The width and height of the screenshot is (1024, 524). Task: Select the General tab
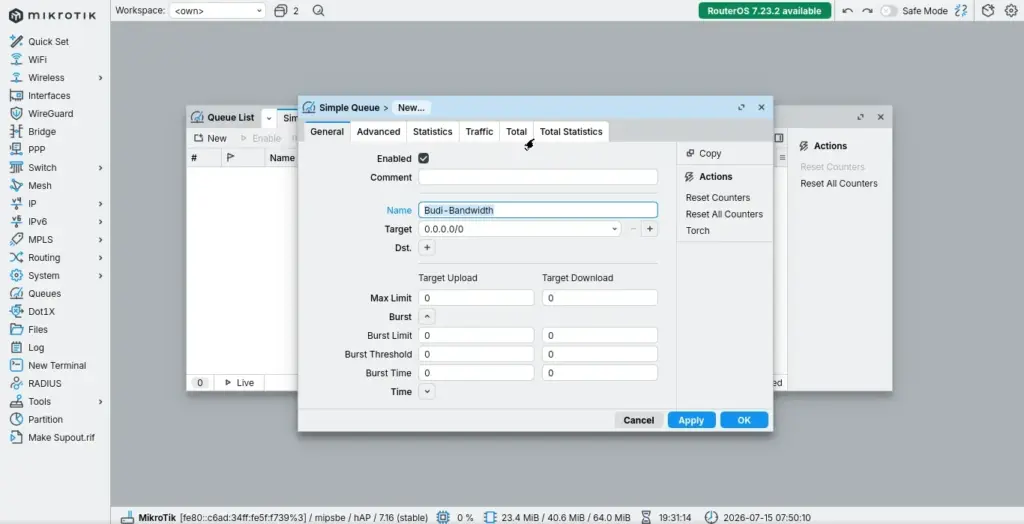point(327,131)
